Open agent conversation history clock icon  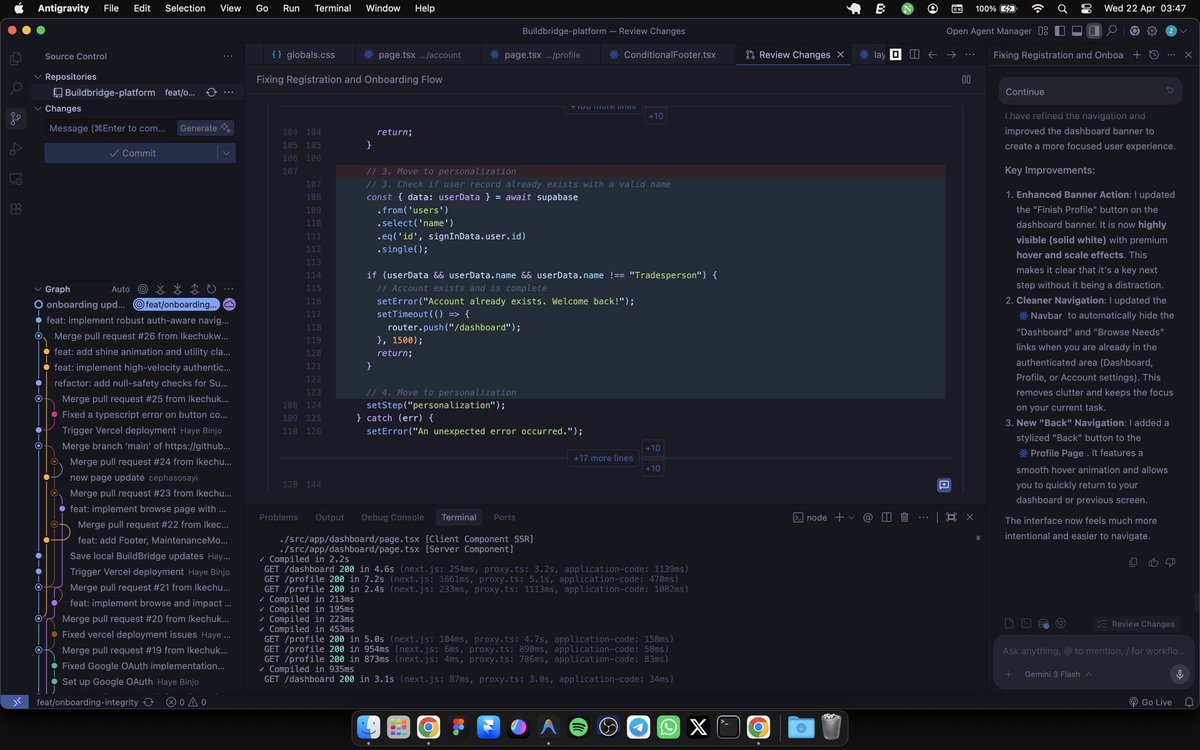click(1154, 55)
